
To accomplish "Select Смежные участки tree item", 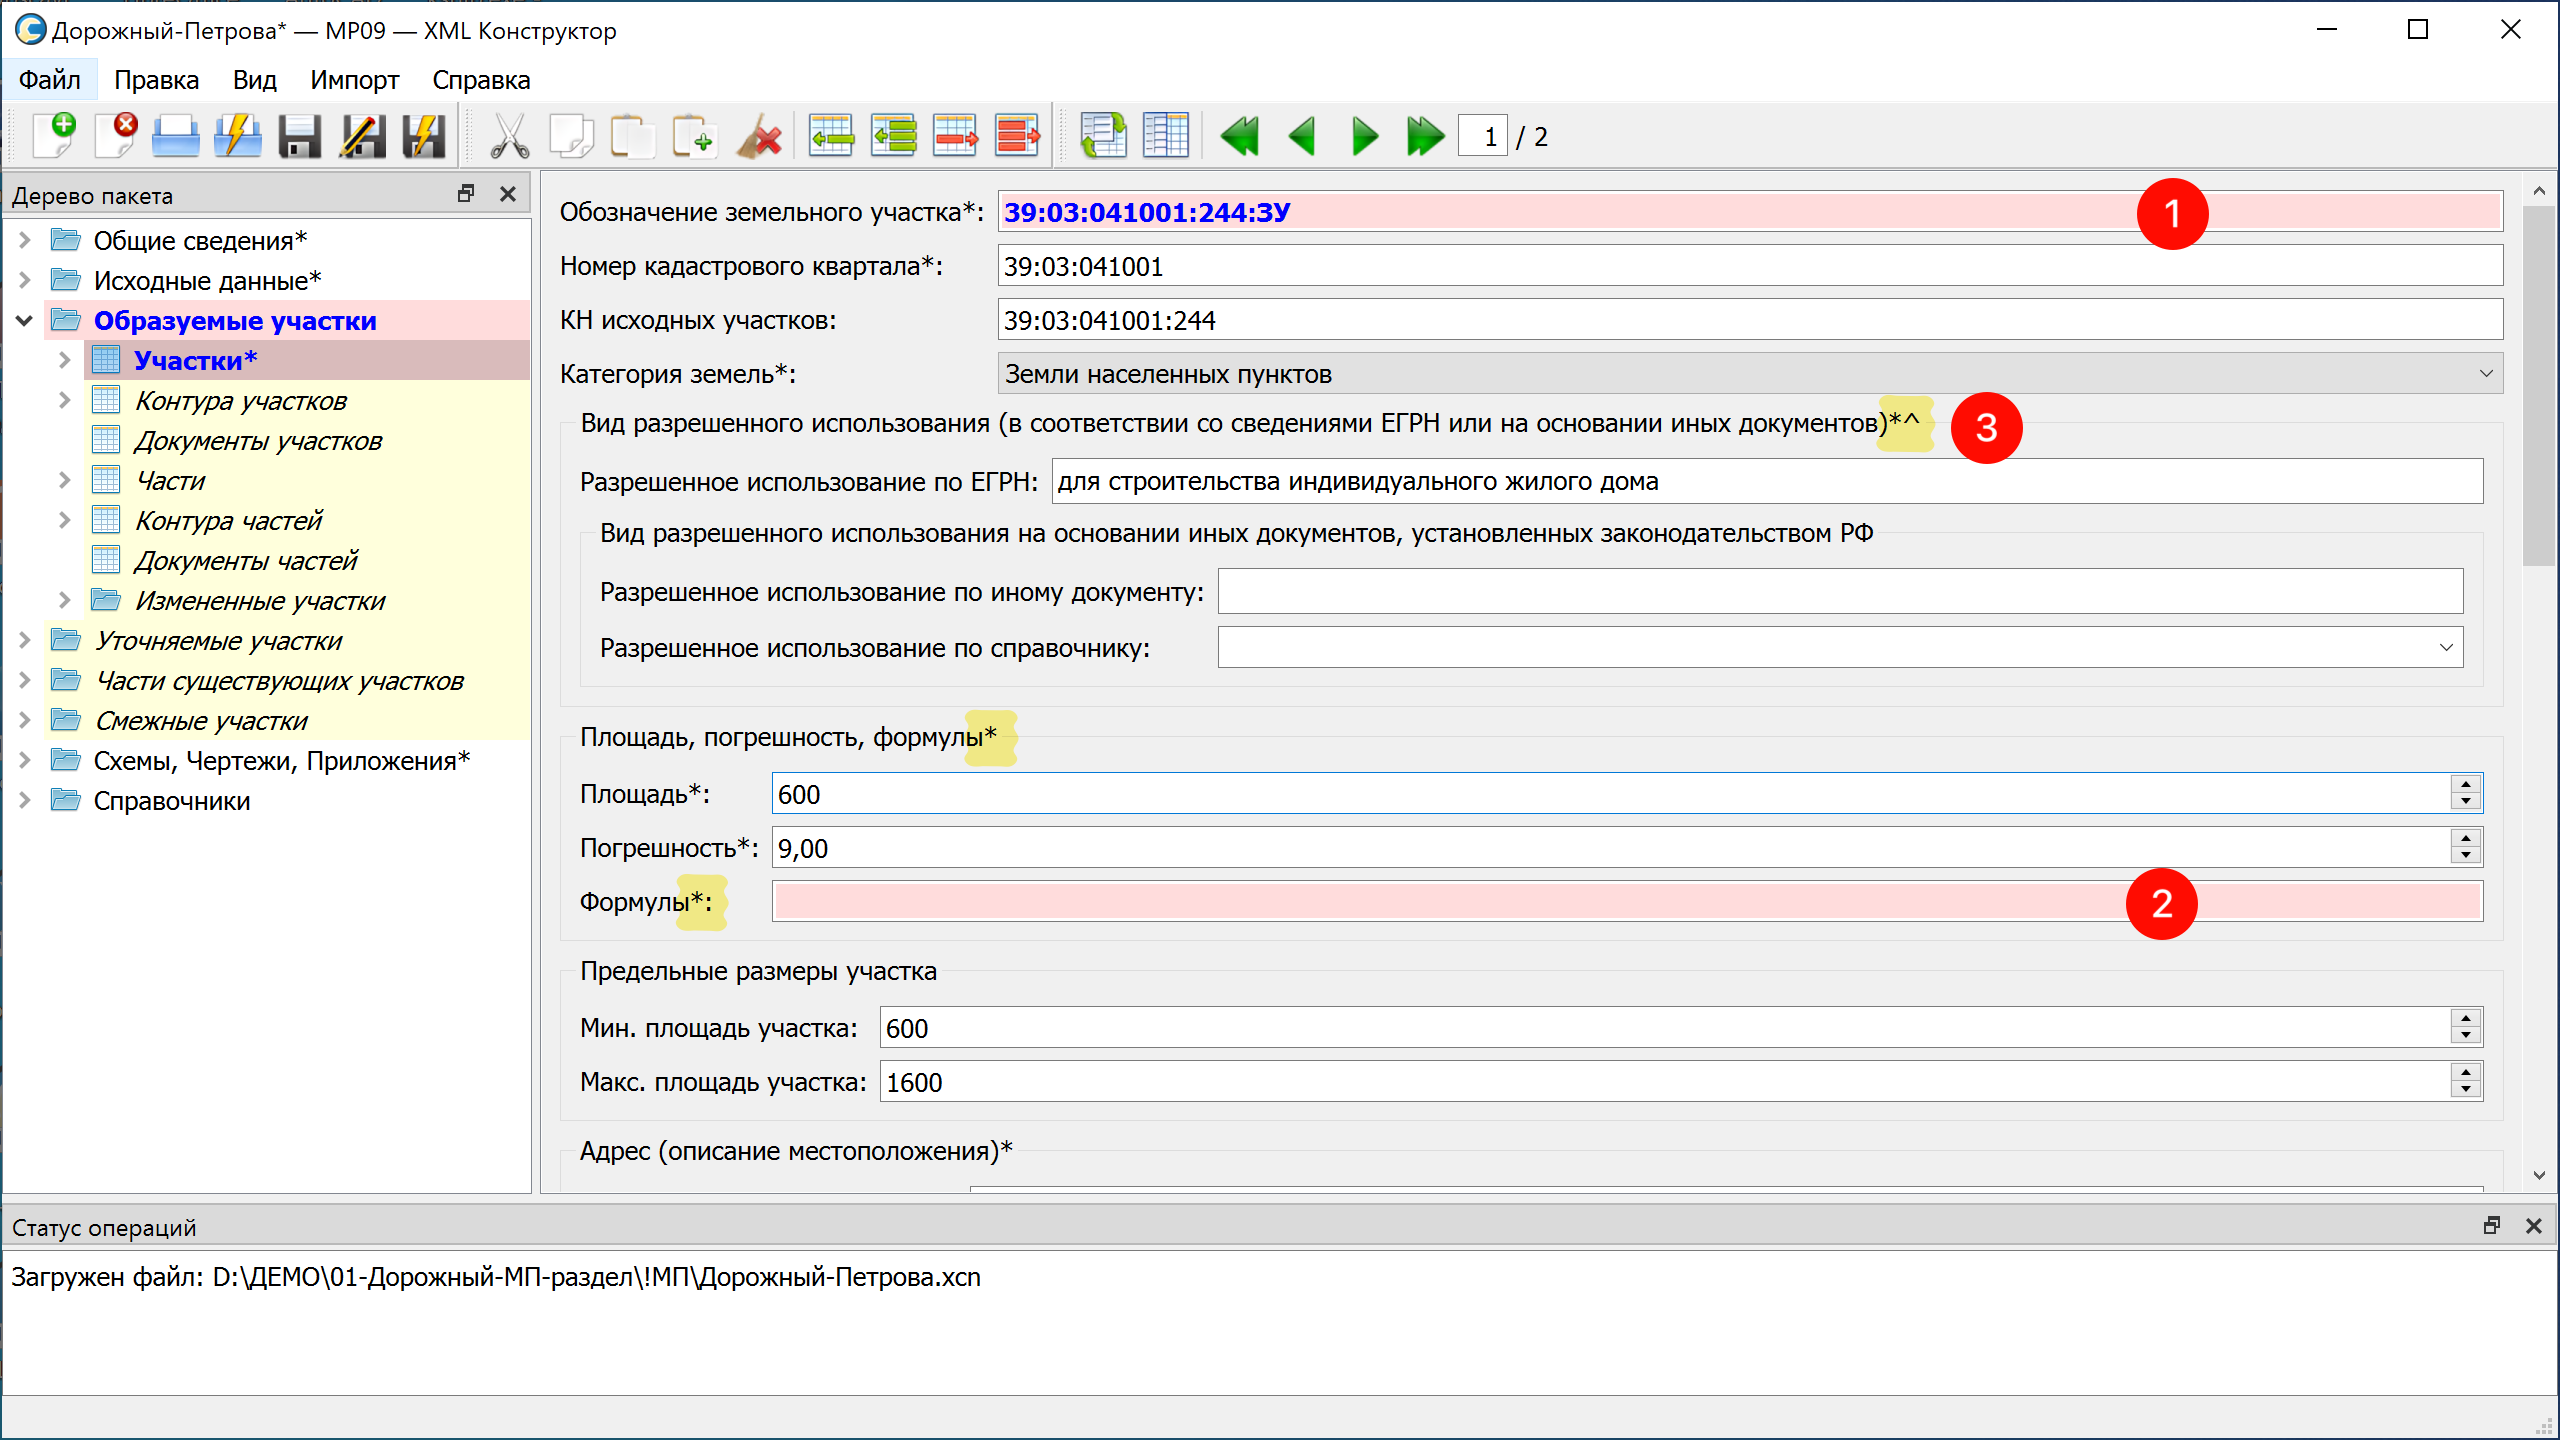I will [201, 721].
